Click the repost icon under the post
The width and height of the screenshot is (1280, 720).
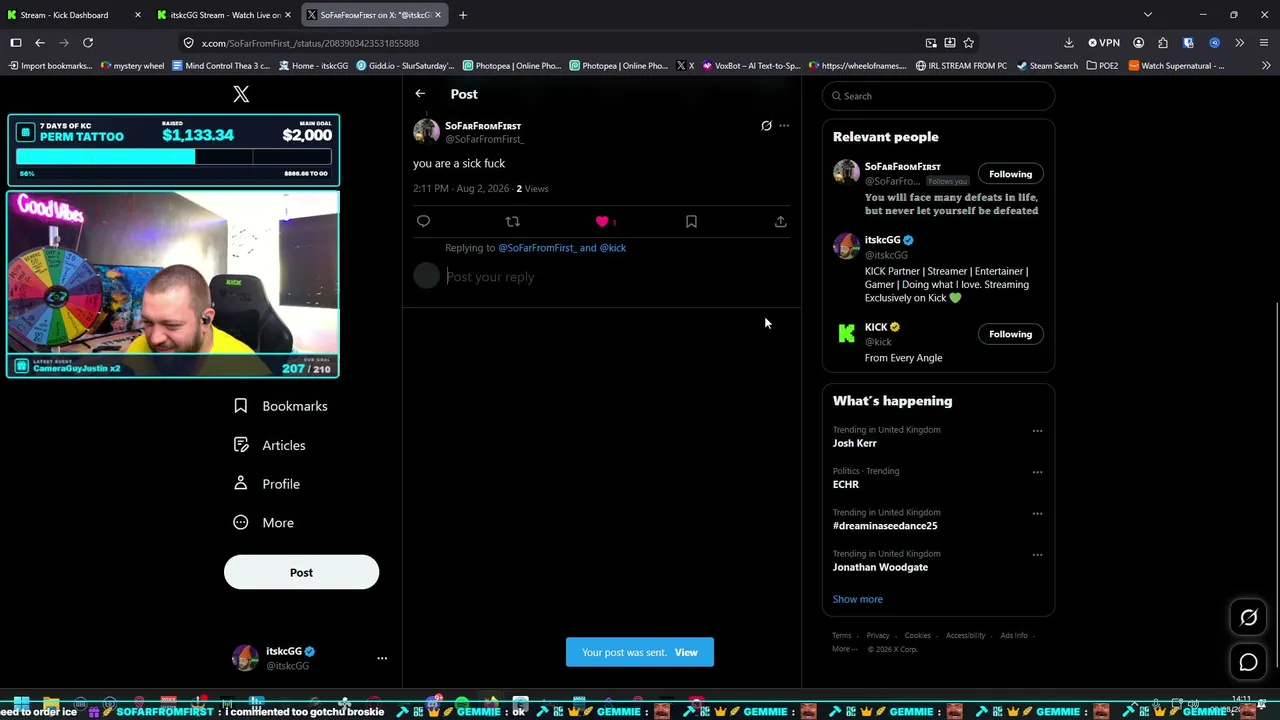[512, 221]
